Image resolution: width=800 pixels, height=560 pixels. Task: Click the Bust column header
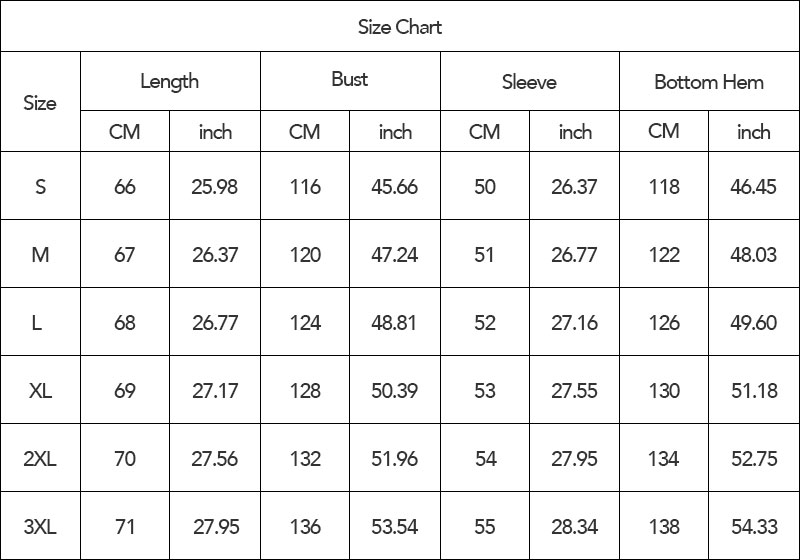(350, 80)
